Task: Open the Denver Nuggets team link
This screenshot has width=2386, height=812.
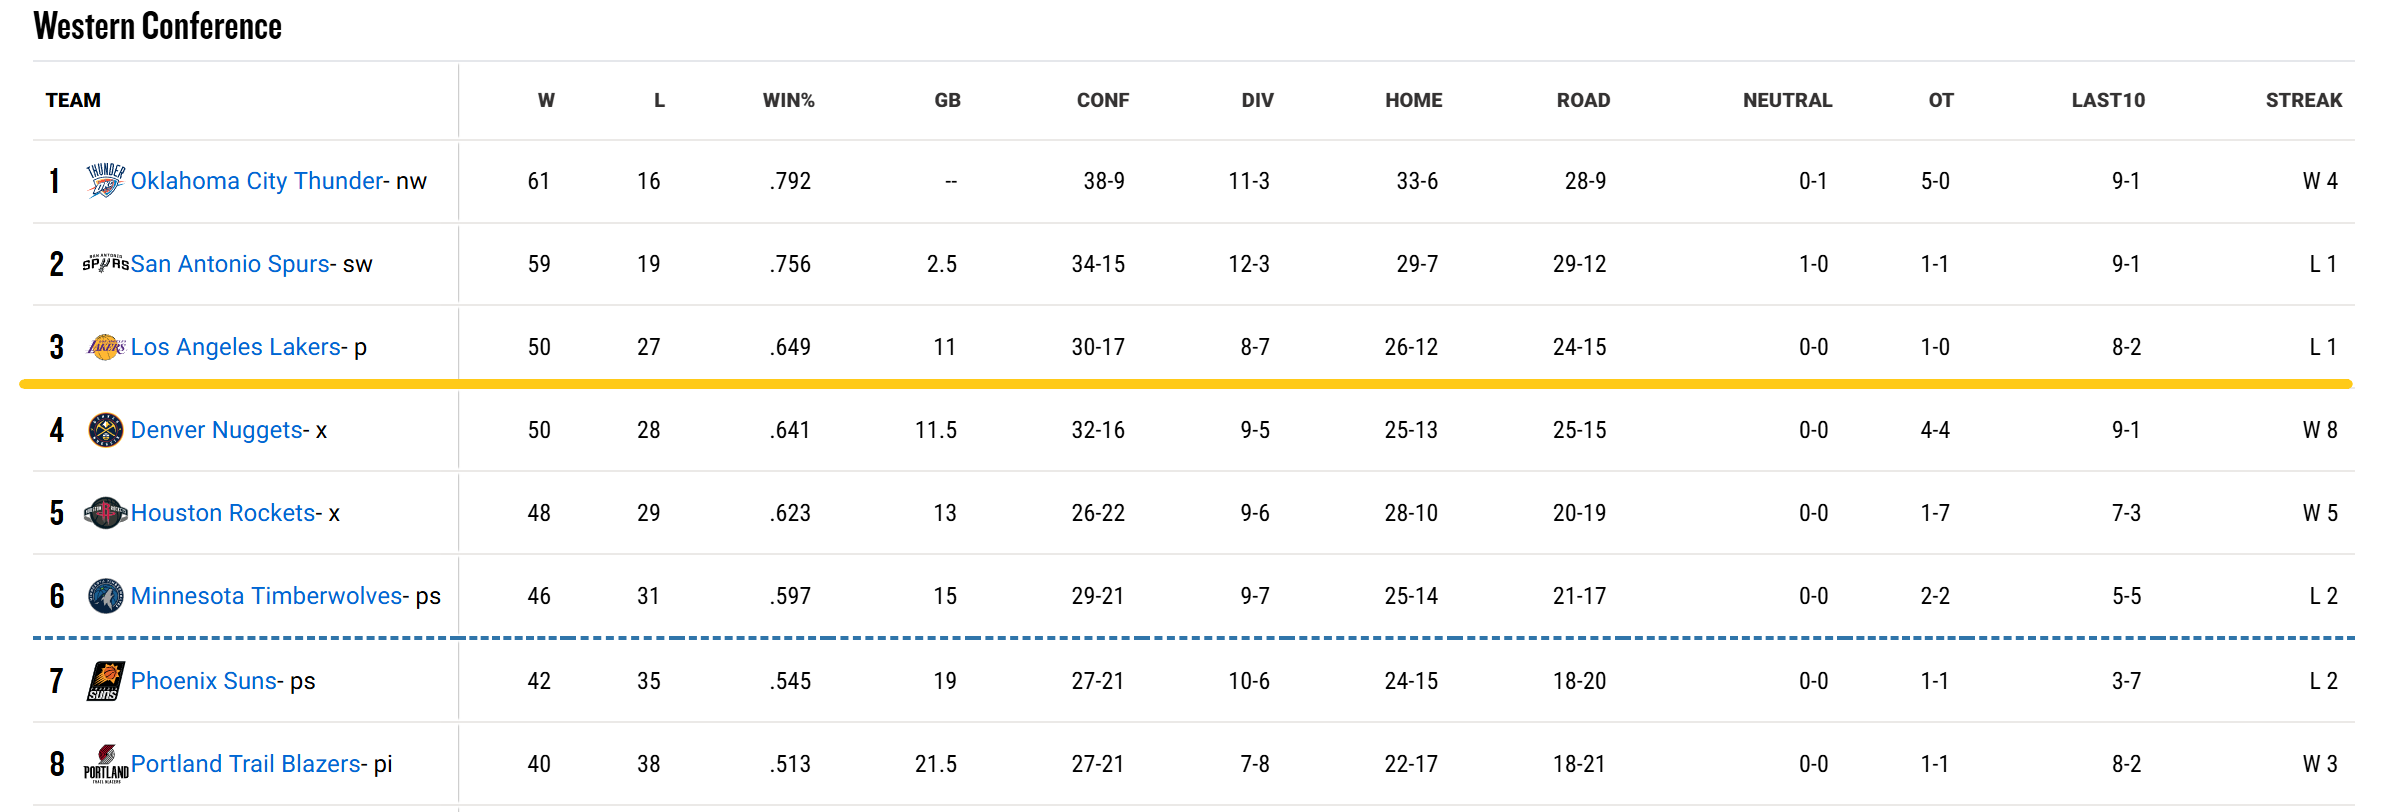Action: pyautogui.click(x=217, y=430)
